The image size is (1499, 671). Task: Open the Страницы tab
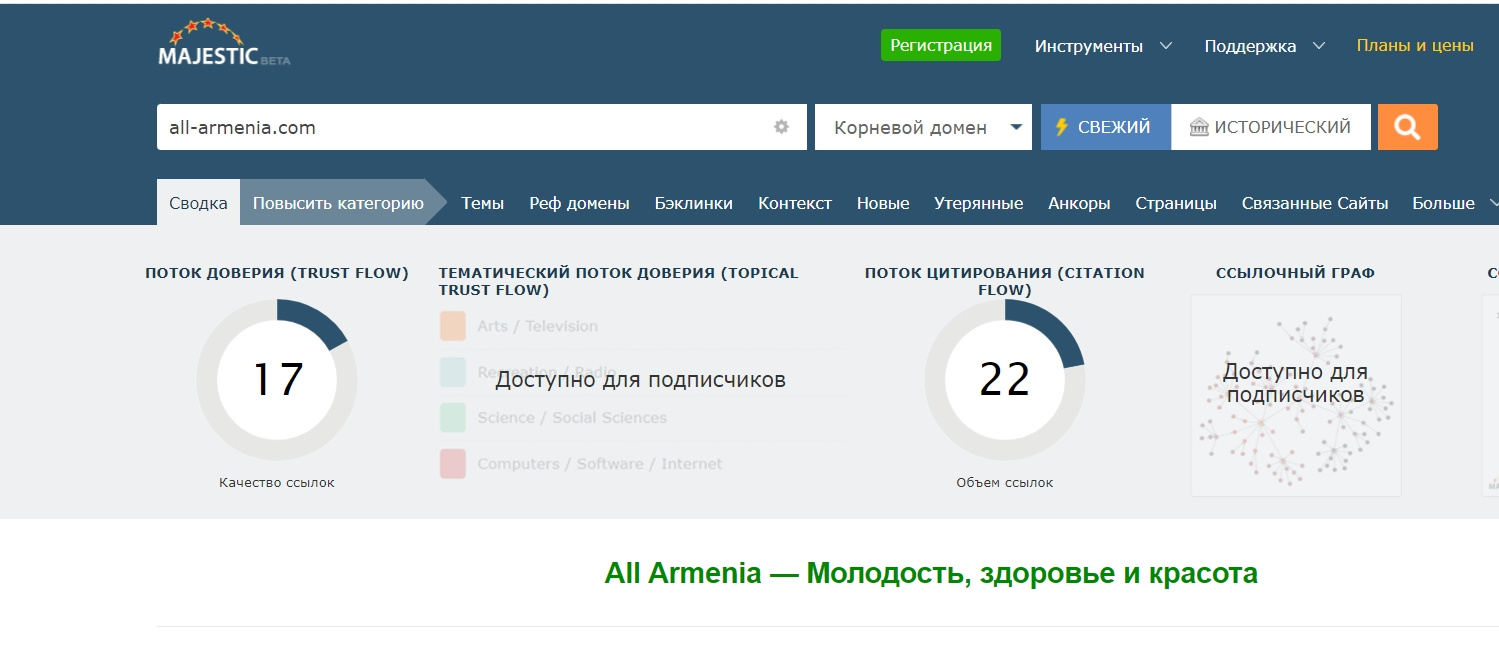1176,203
